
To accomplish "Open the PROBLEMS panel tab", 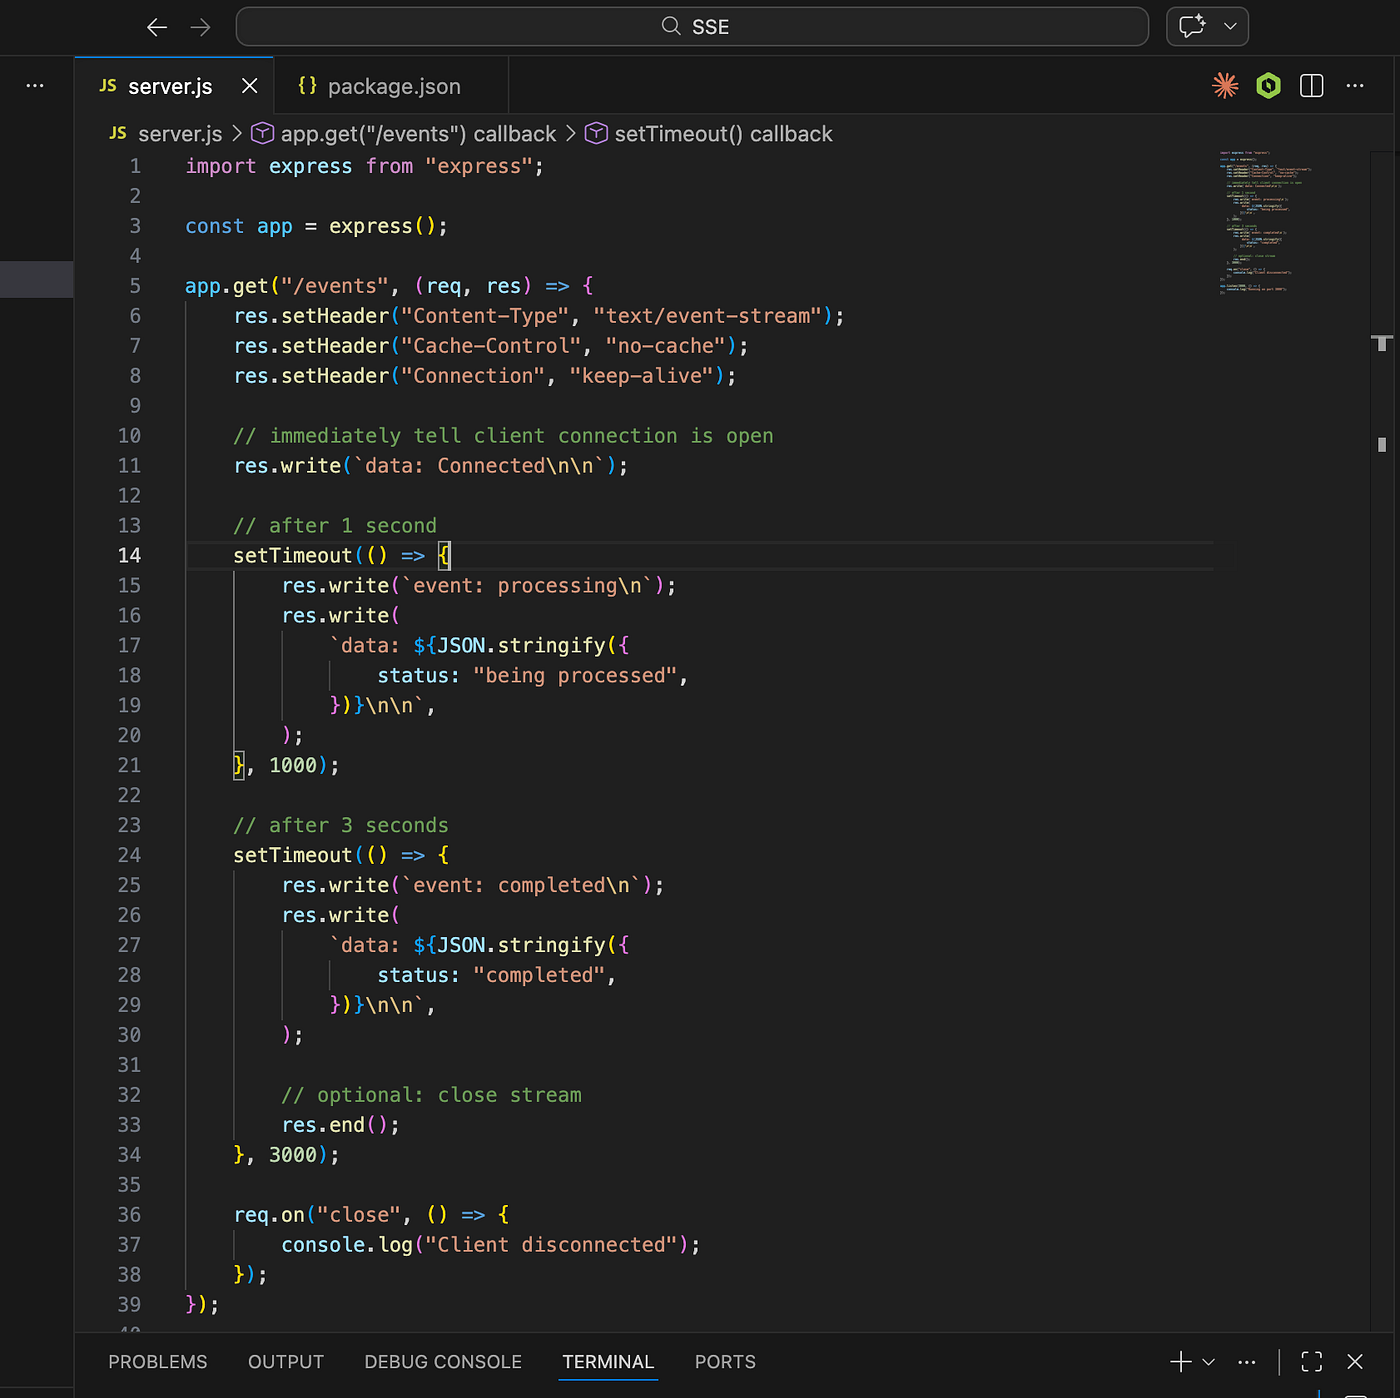I will tap(158, 1362).
